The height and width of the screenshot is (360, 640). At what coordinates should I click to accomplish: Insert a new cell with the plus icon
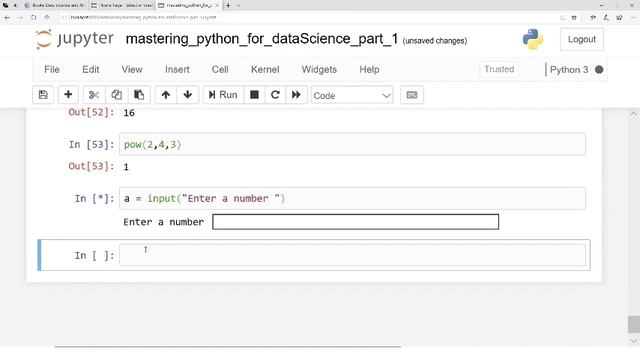68,95
